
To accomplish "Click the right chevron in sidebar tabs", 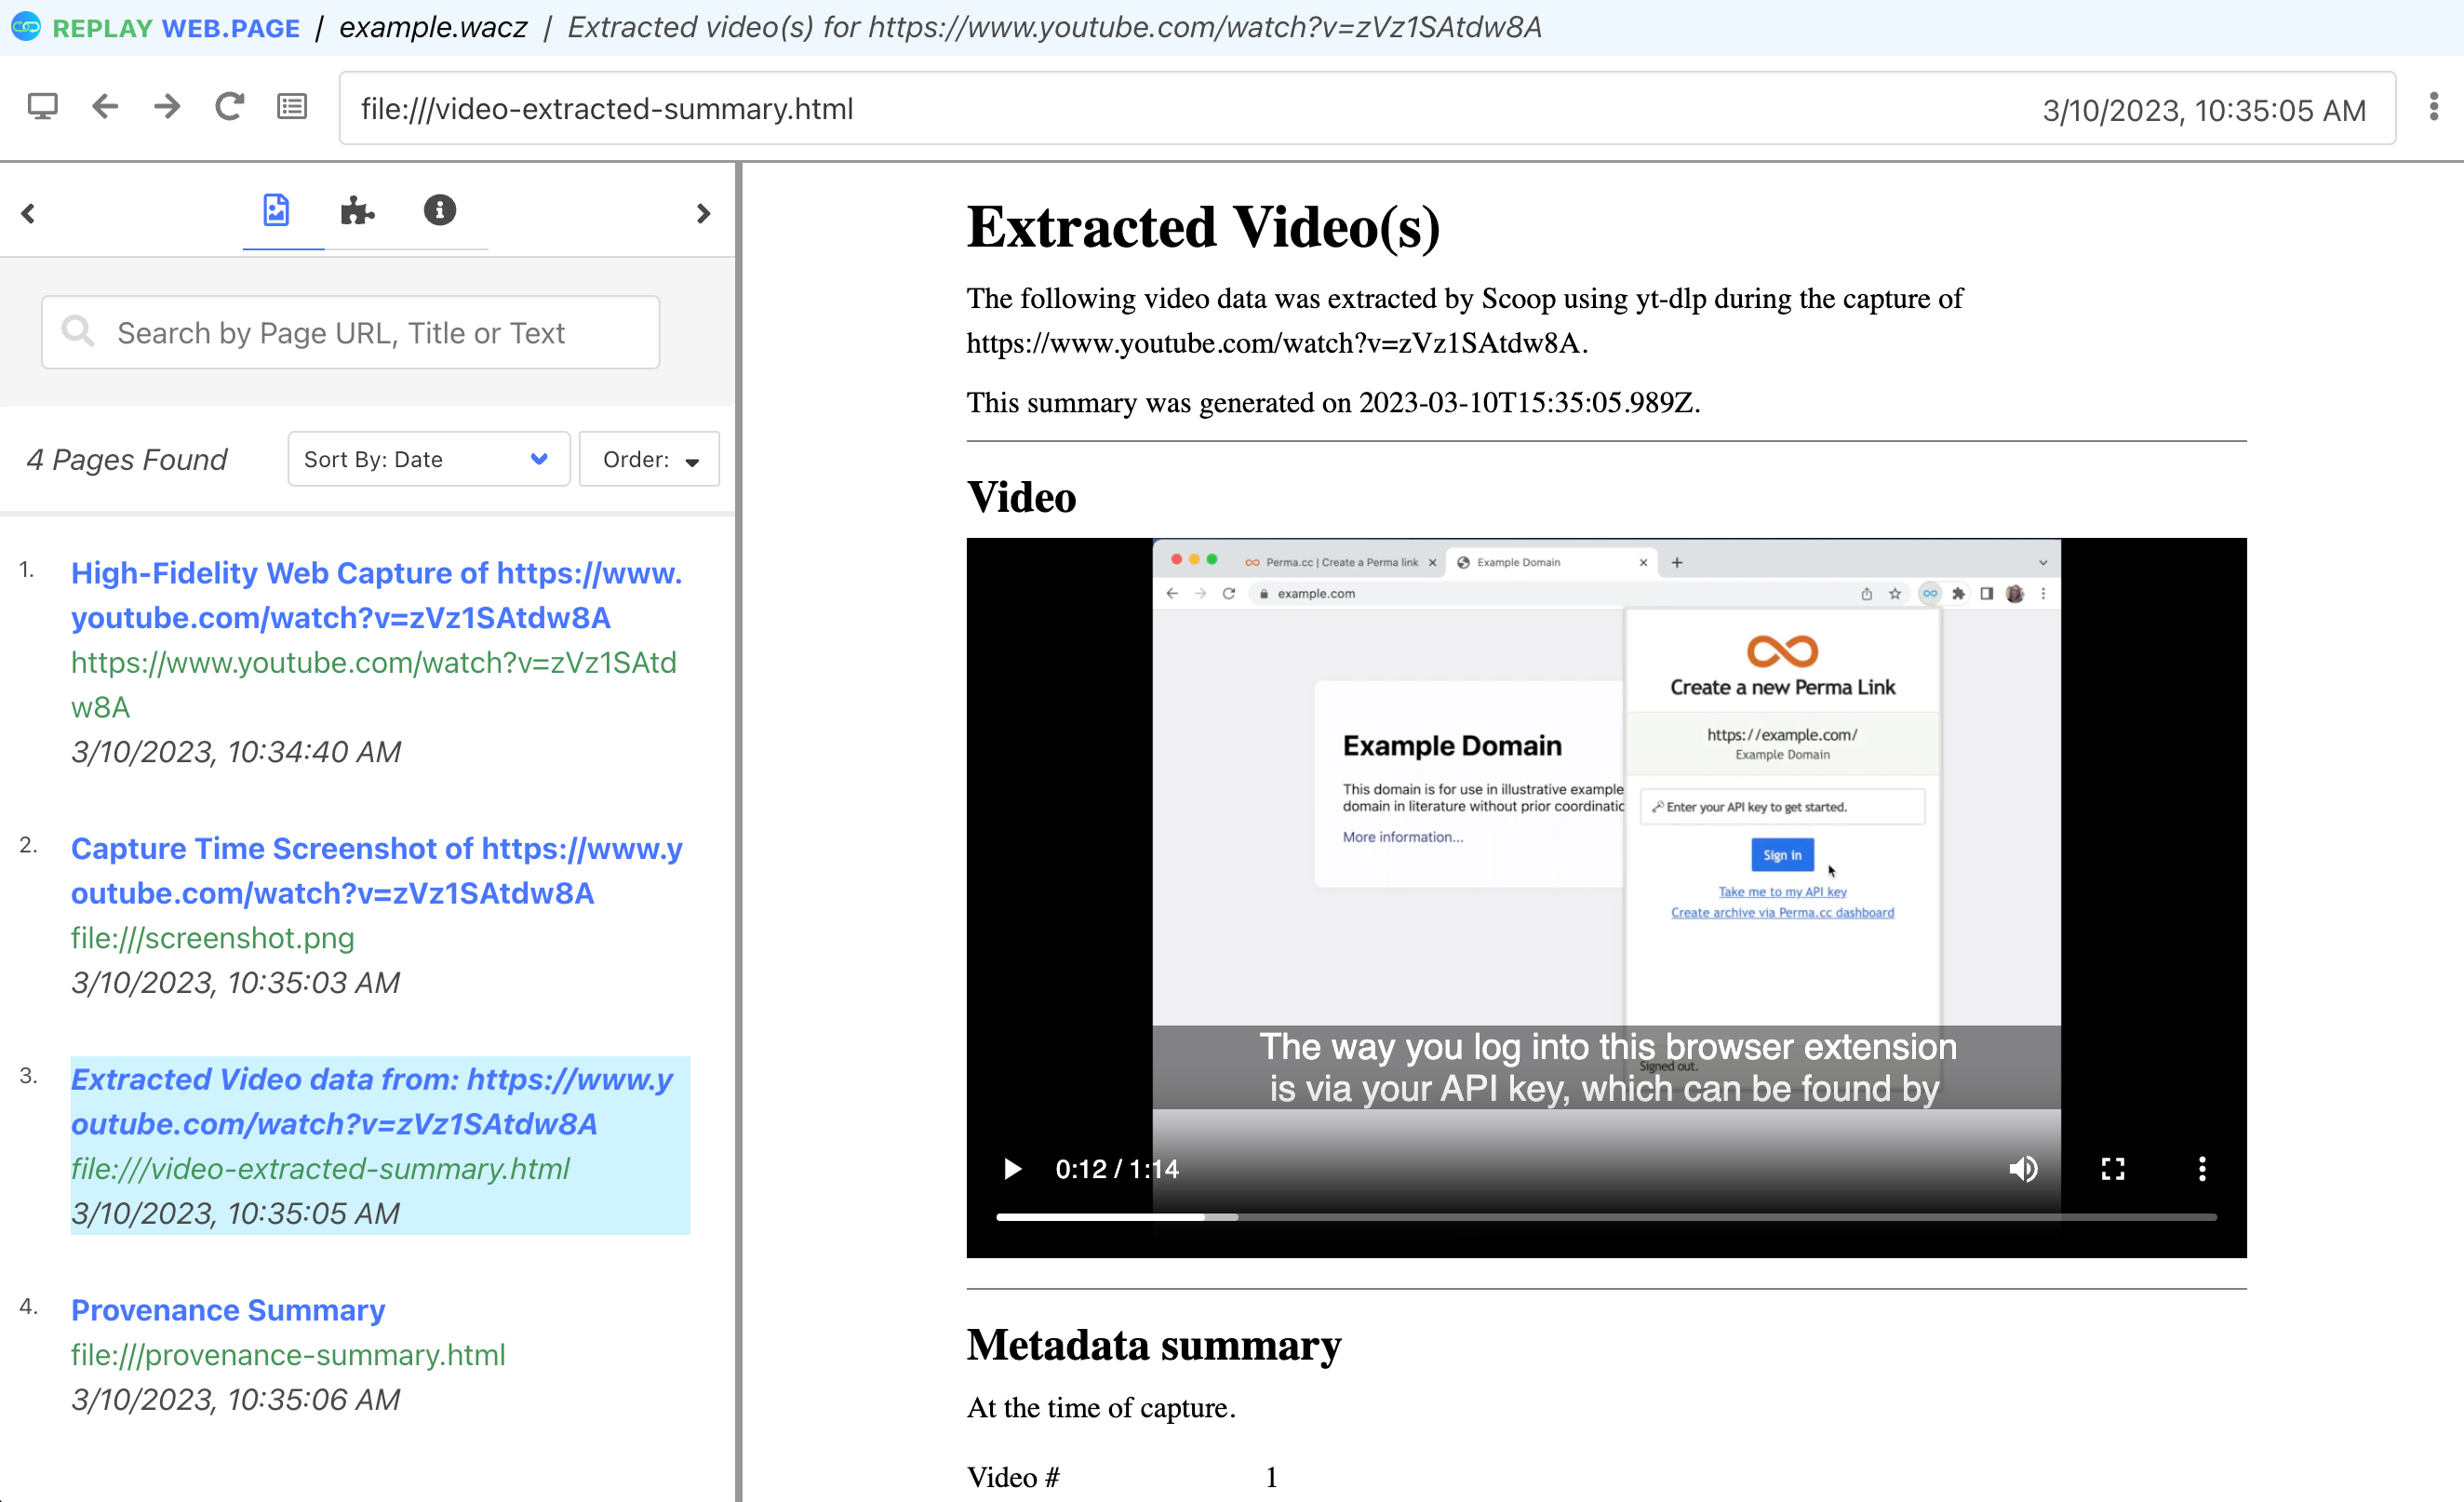I will (x=703, y=213).
